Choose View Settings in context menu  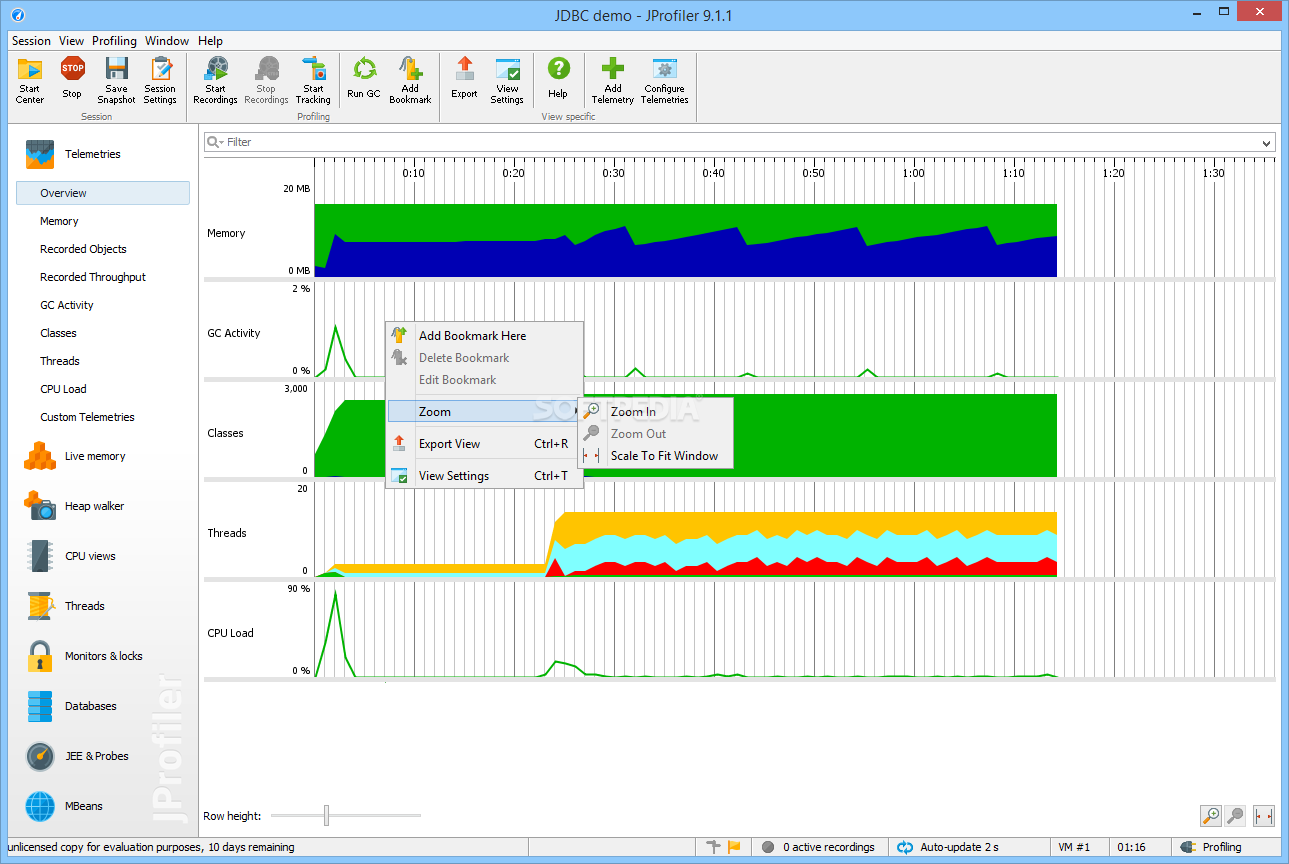tap(484, 476)
